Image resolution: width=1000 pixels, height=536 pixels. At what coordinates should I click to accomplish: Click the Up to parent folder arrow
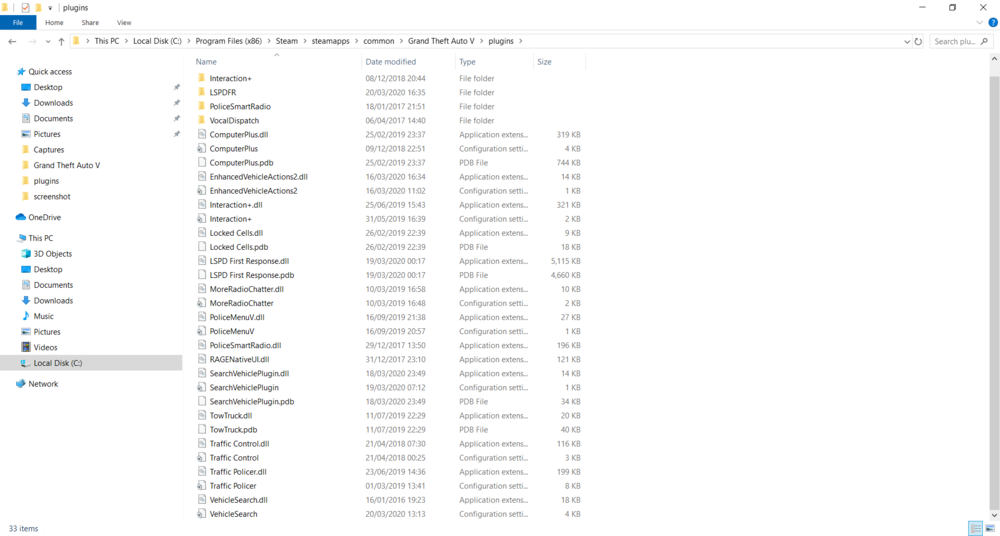coord(61,41)
